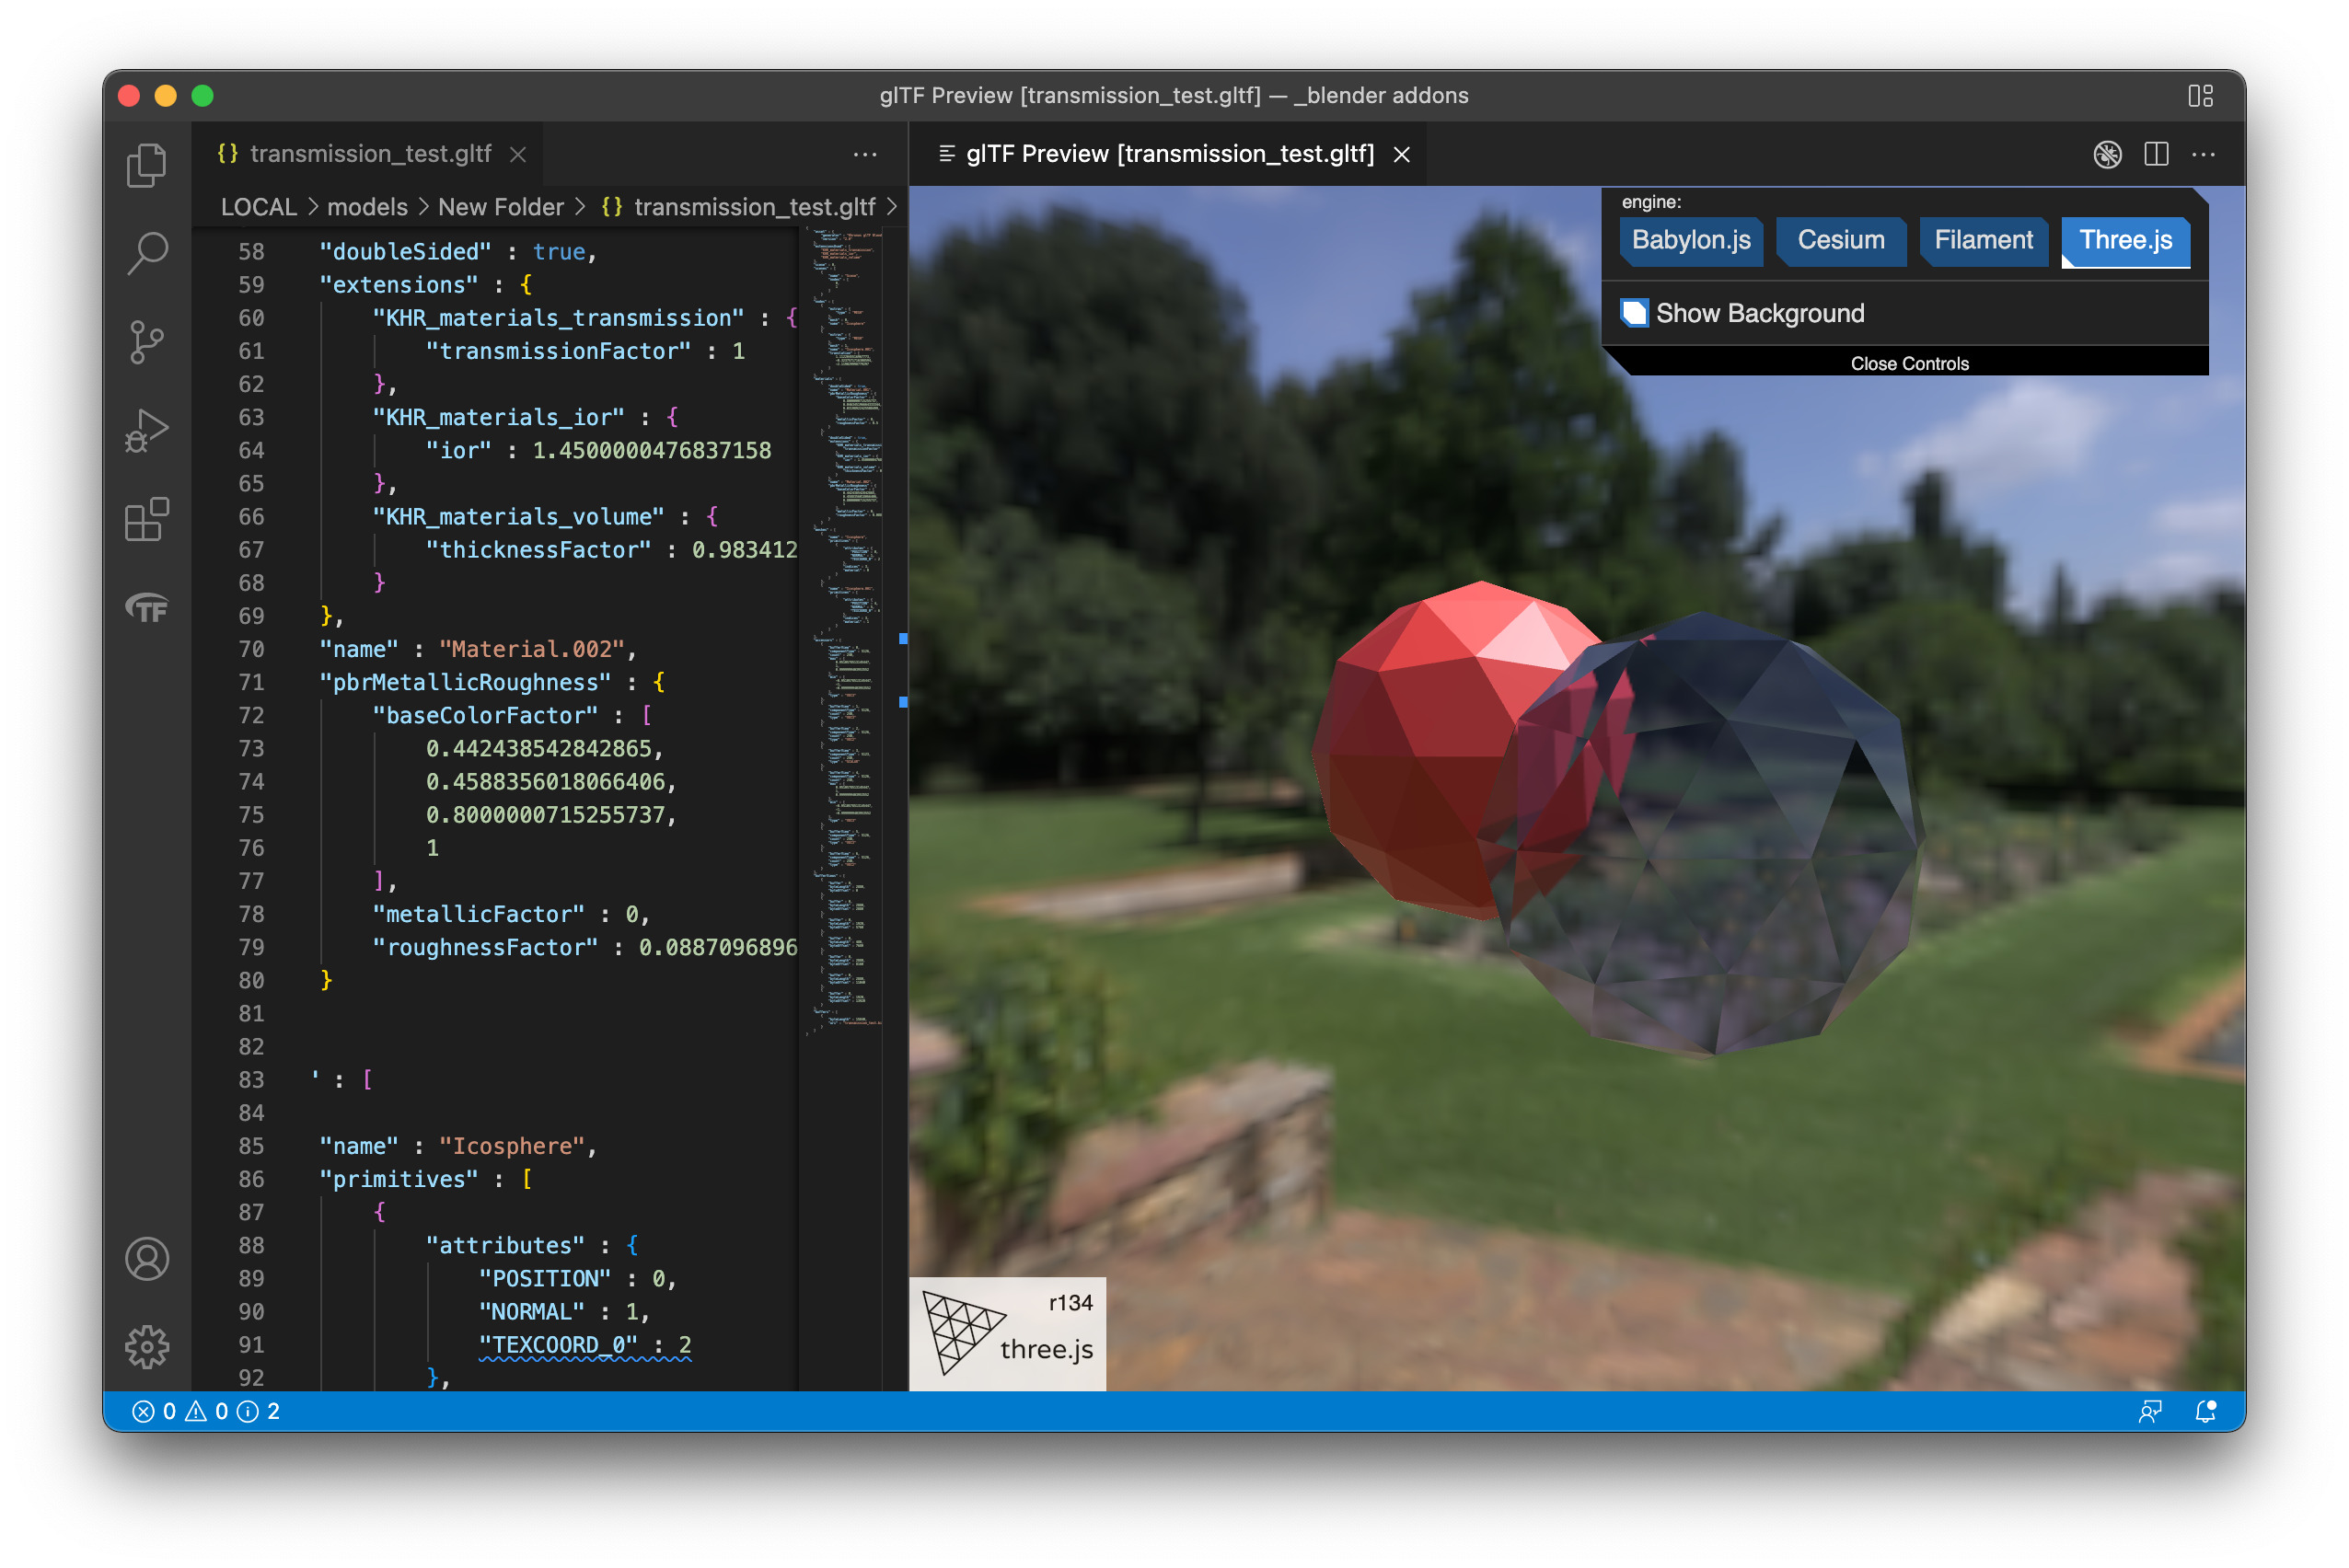The width and height of the screenshot is (2349, 1568).
Task: Click the Customize Layout icon in title bar
Action: coord(2199,95)
